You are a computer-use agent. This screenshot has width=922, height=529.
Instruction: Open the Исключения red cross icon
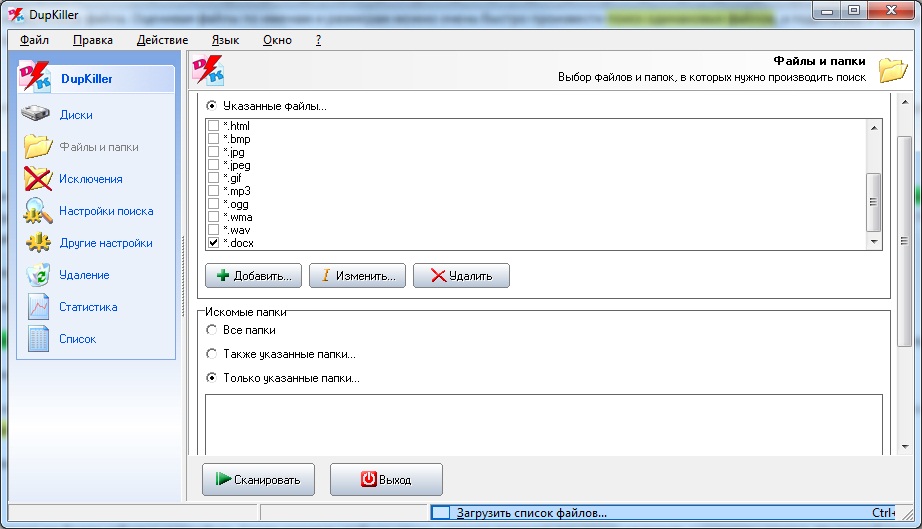coord(38,179)
